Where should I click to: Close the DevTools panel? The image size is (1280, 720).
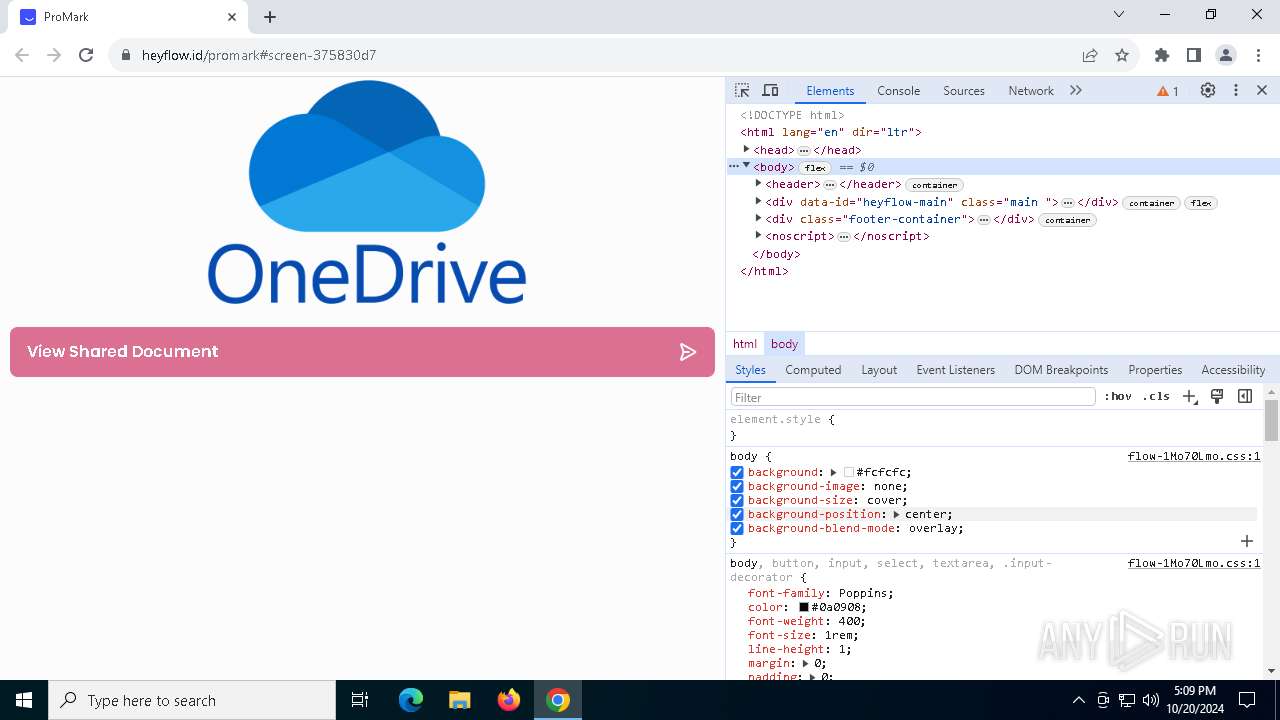pos(1262,90)
